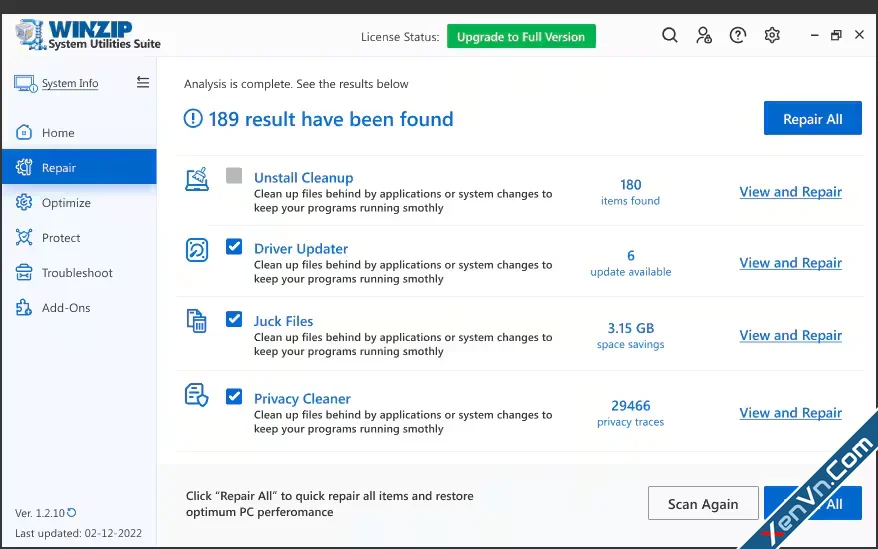
Task: Click the search magnifier icon
Action: (x=670, y=35)
